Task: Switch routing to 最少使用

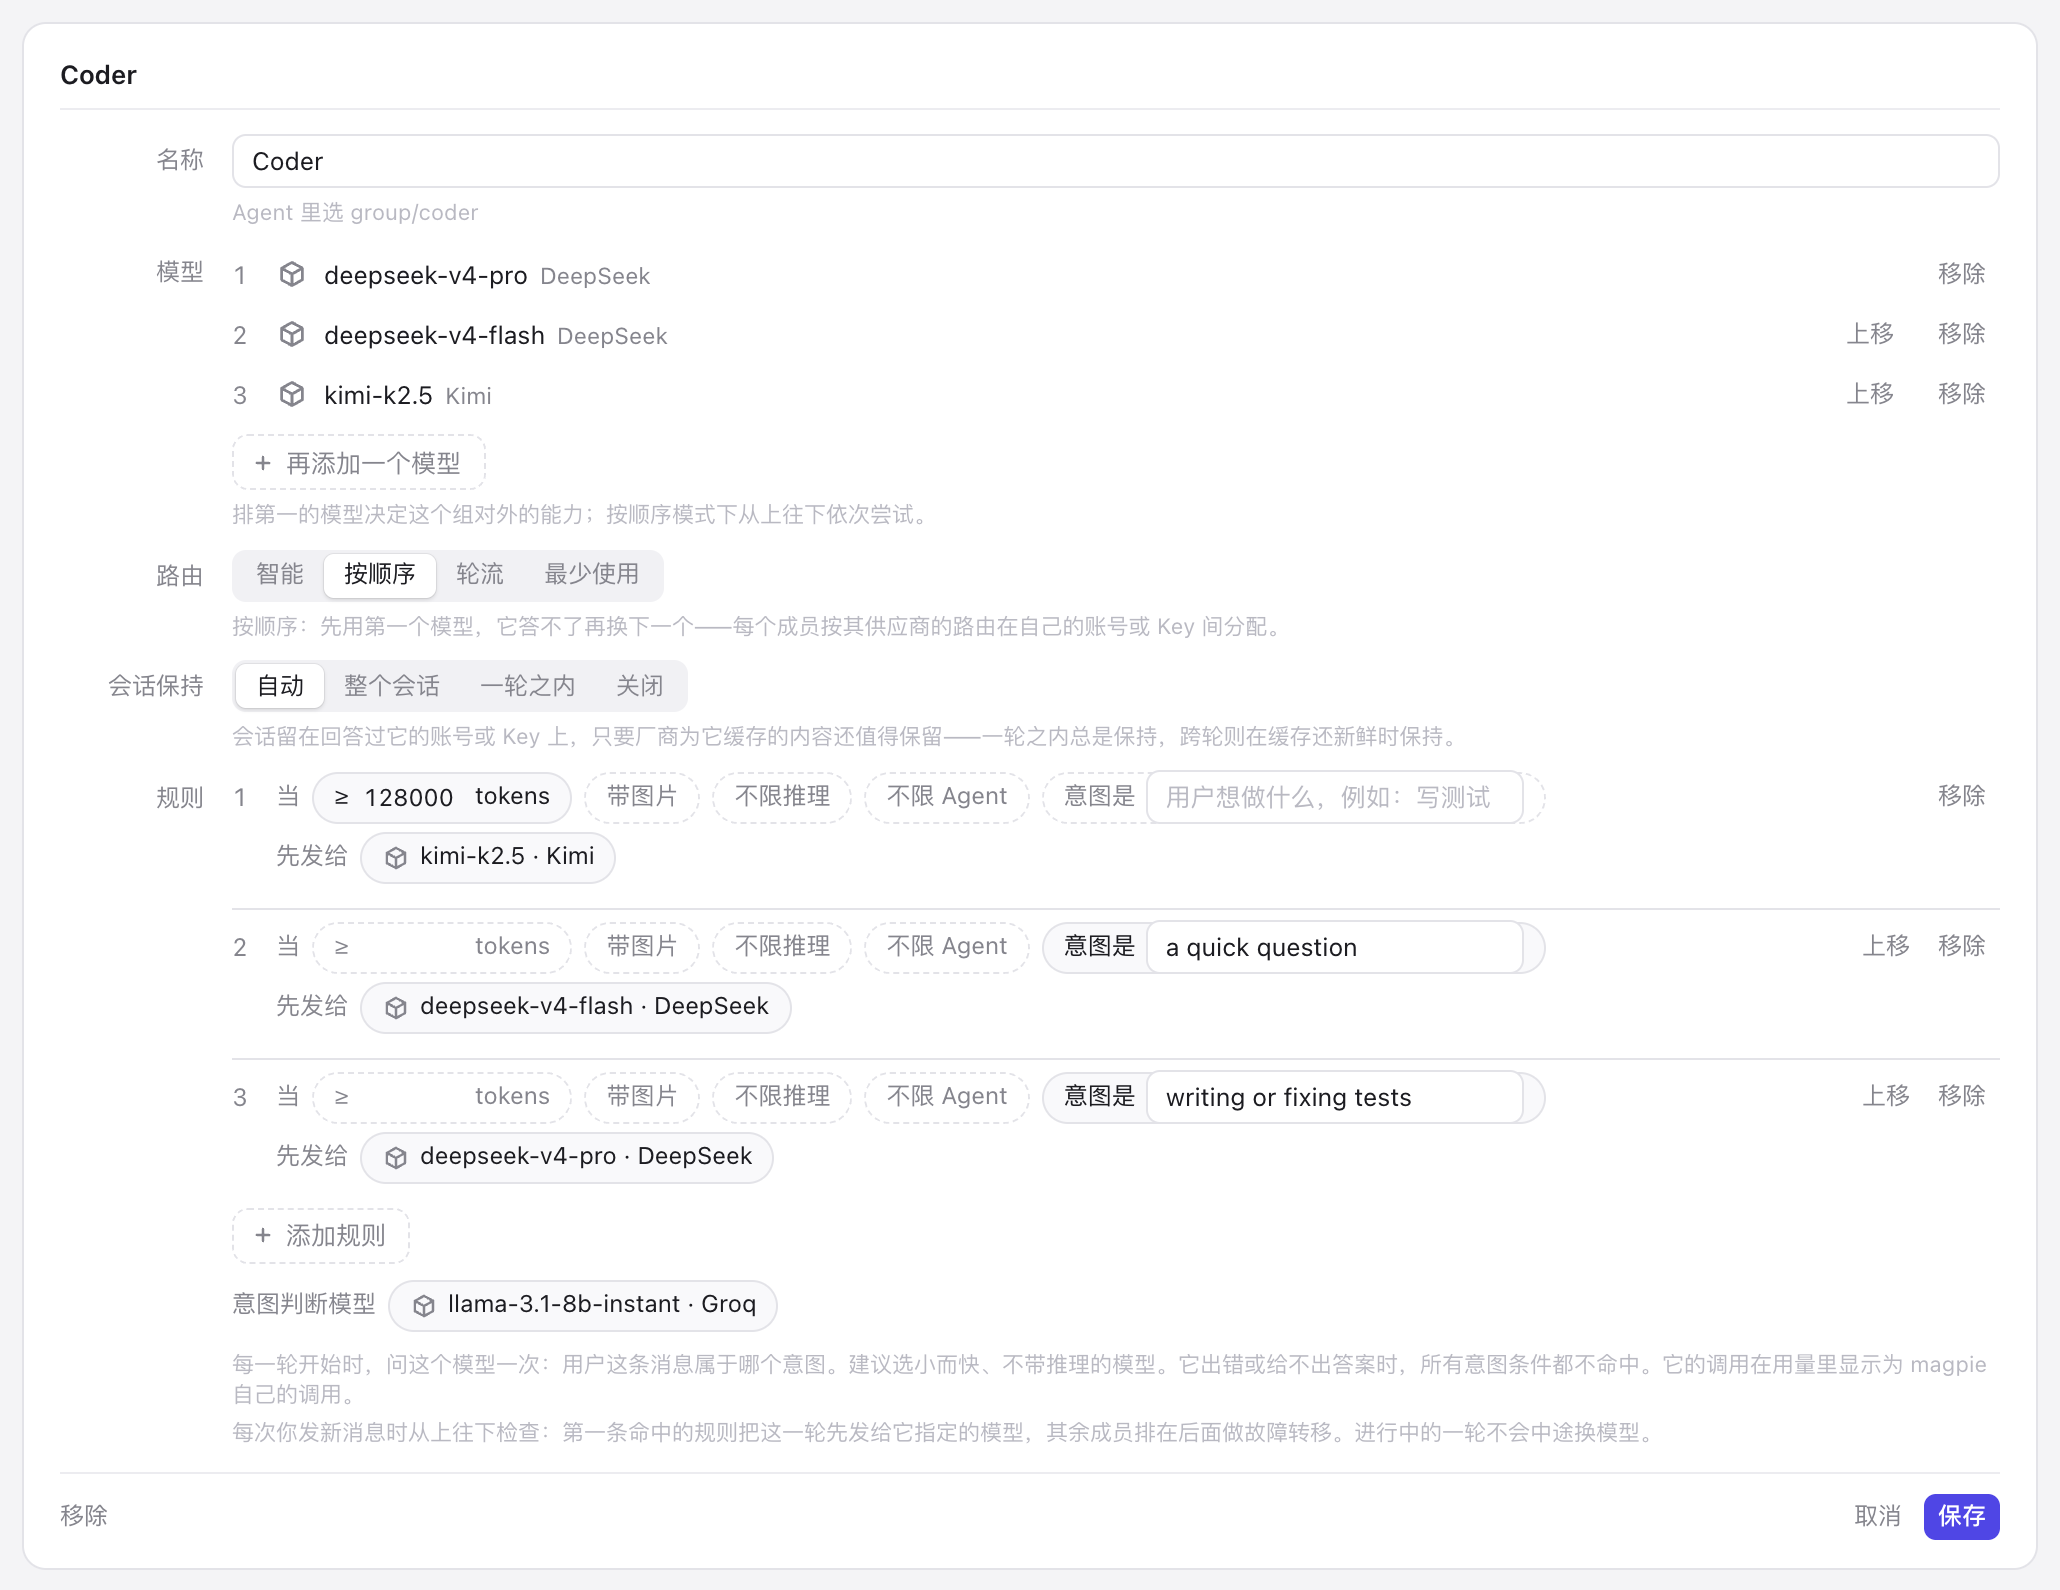Action: coord(591,574)
